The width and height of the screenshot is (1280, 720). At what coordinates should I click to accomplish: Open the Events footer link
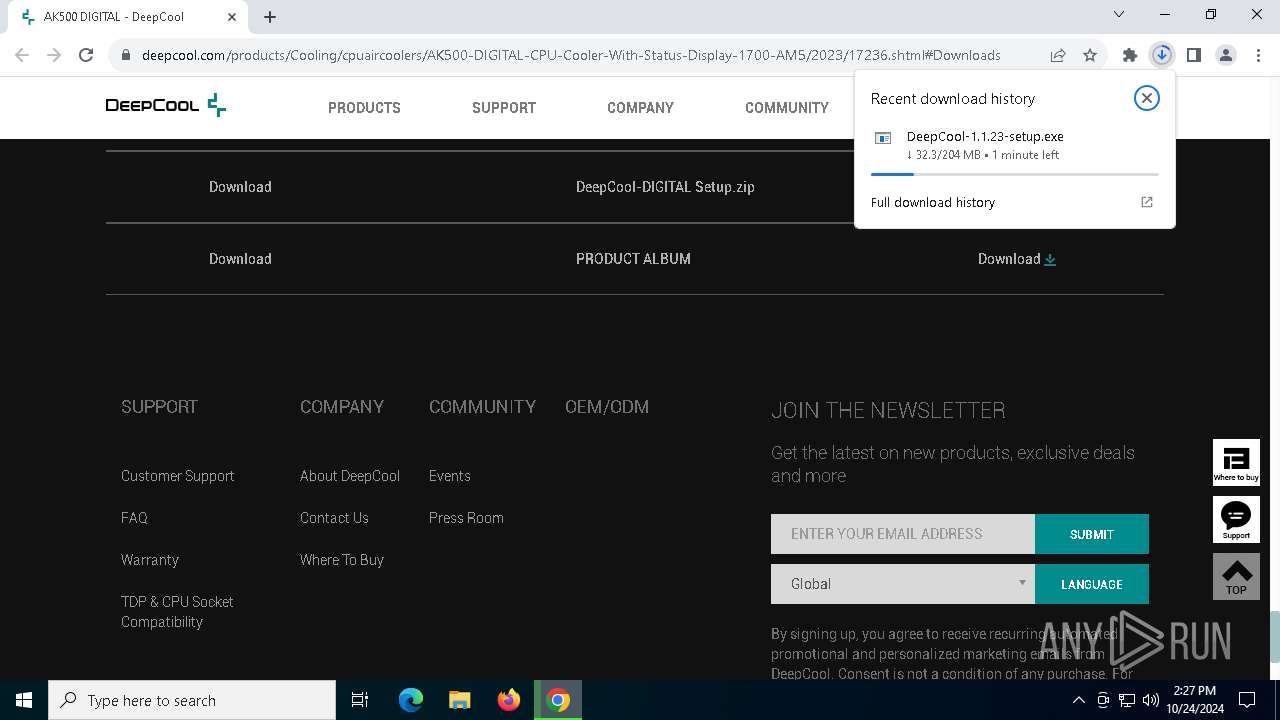point(450,476)
